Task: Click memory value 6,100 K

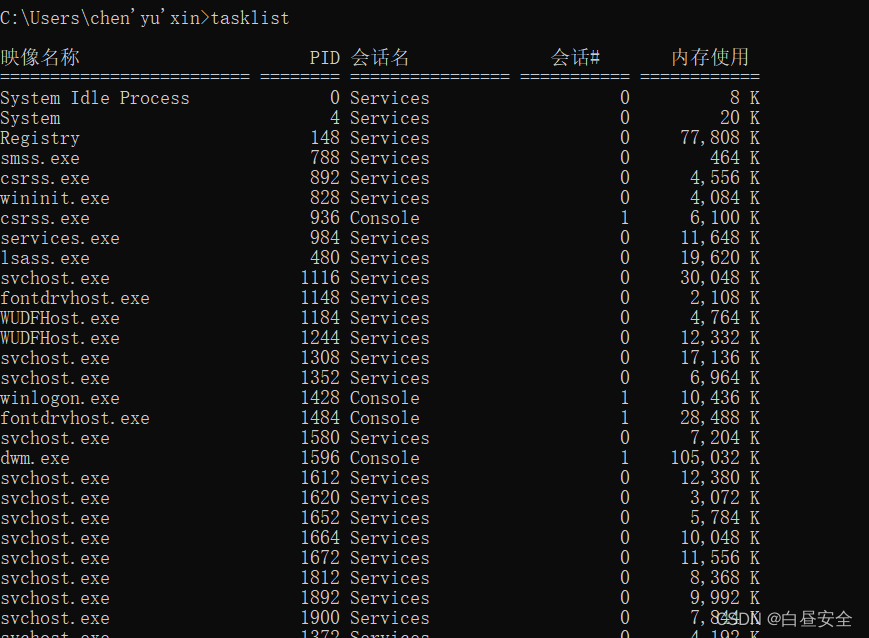Action: (x=725, y=218)
